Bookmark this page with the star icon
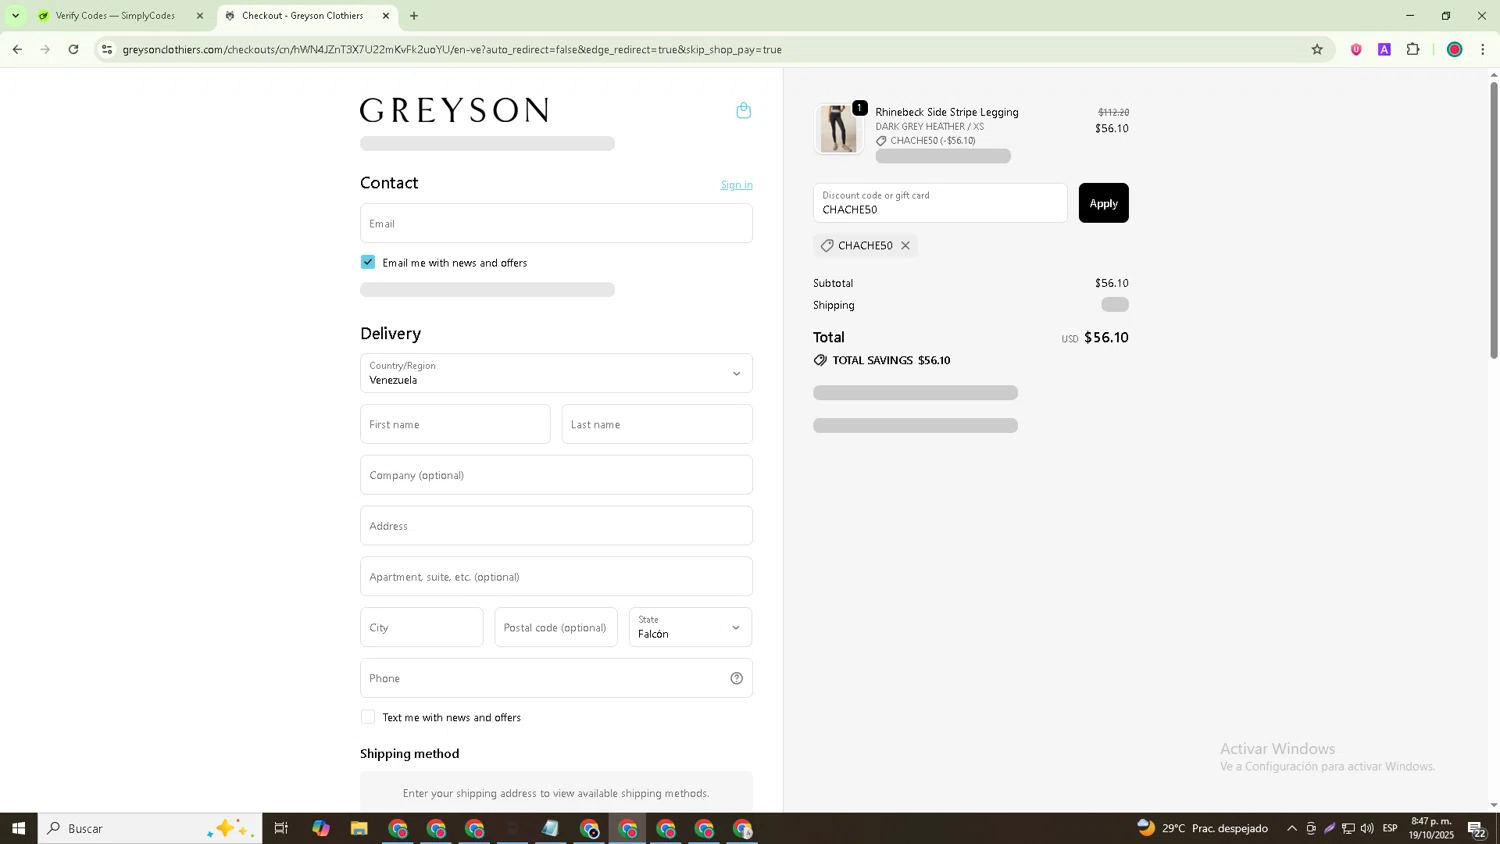 pos(1317,49)
